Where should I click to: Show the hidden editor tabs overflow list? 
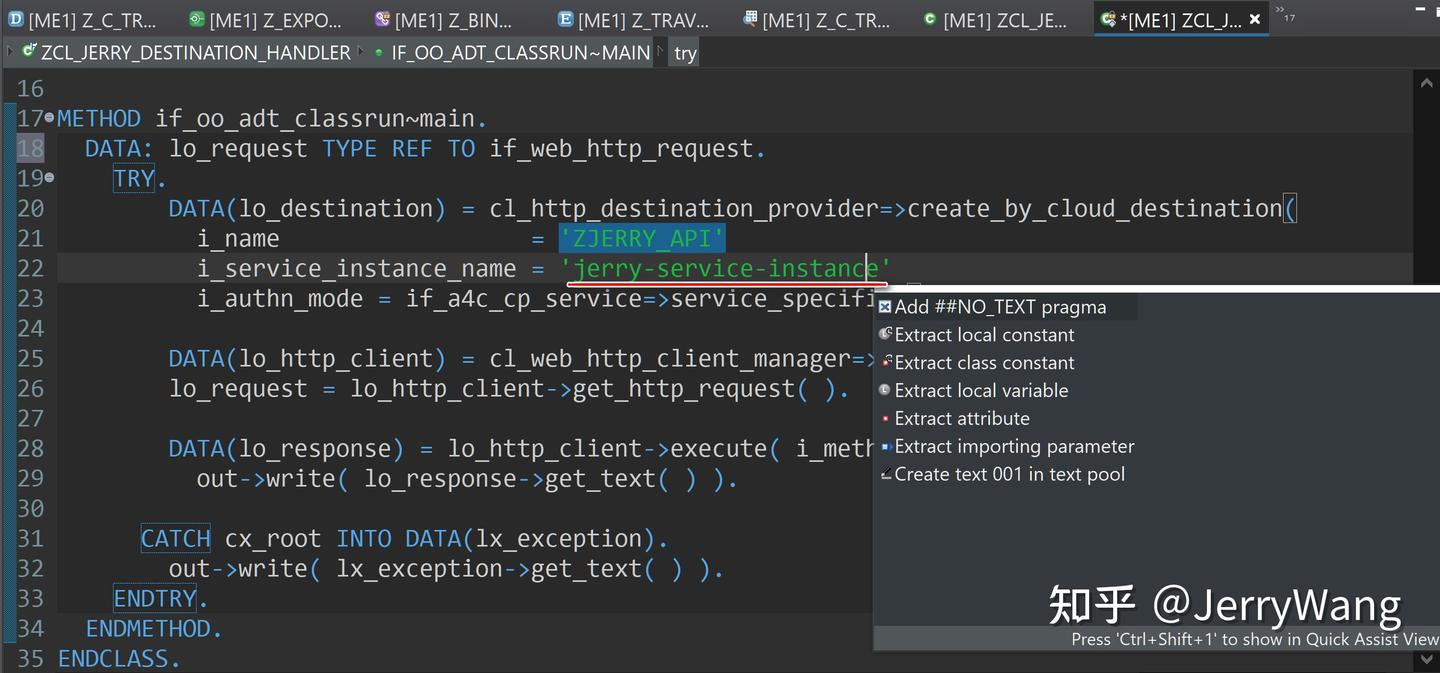1285,14
